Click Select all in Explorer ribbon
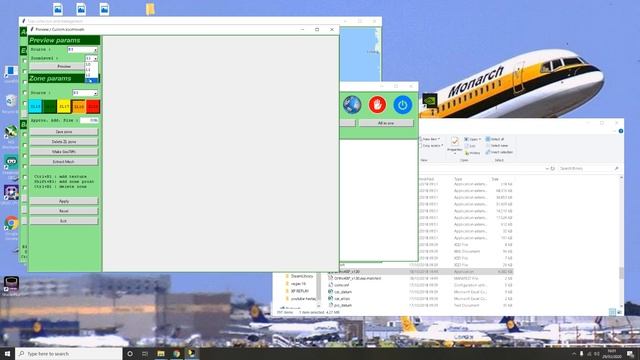Image resolution: width=640 pixels, height=360 pixels. [x=495, y=139]
